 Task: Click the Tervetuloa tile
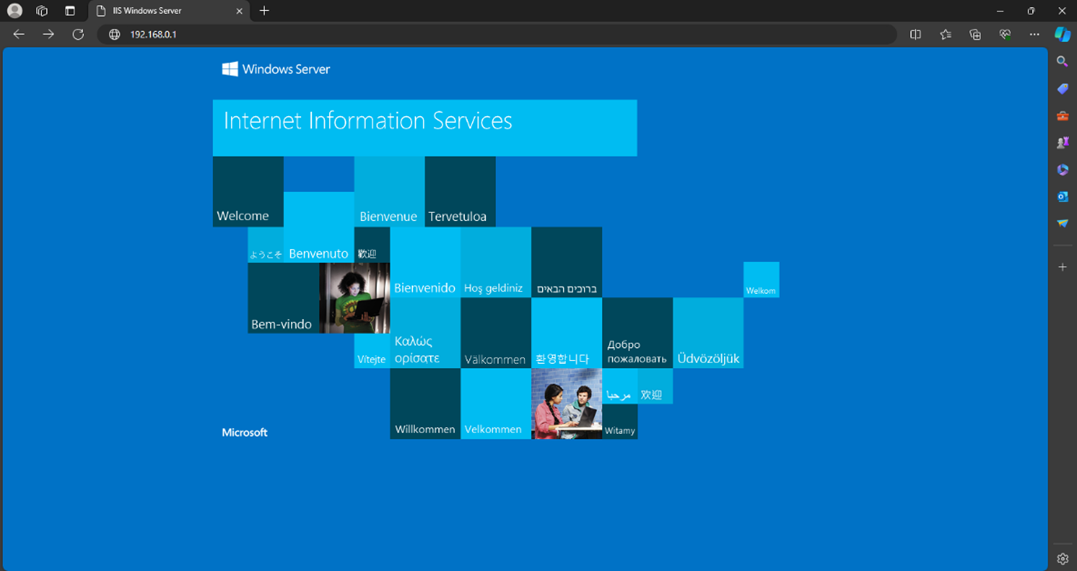pos(460,192)
